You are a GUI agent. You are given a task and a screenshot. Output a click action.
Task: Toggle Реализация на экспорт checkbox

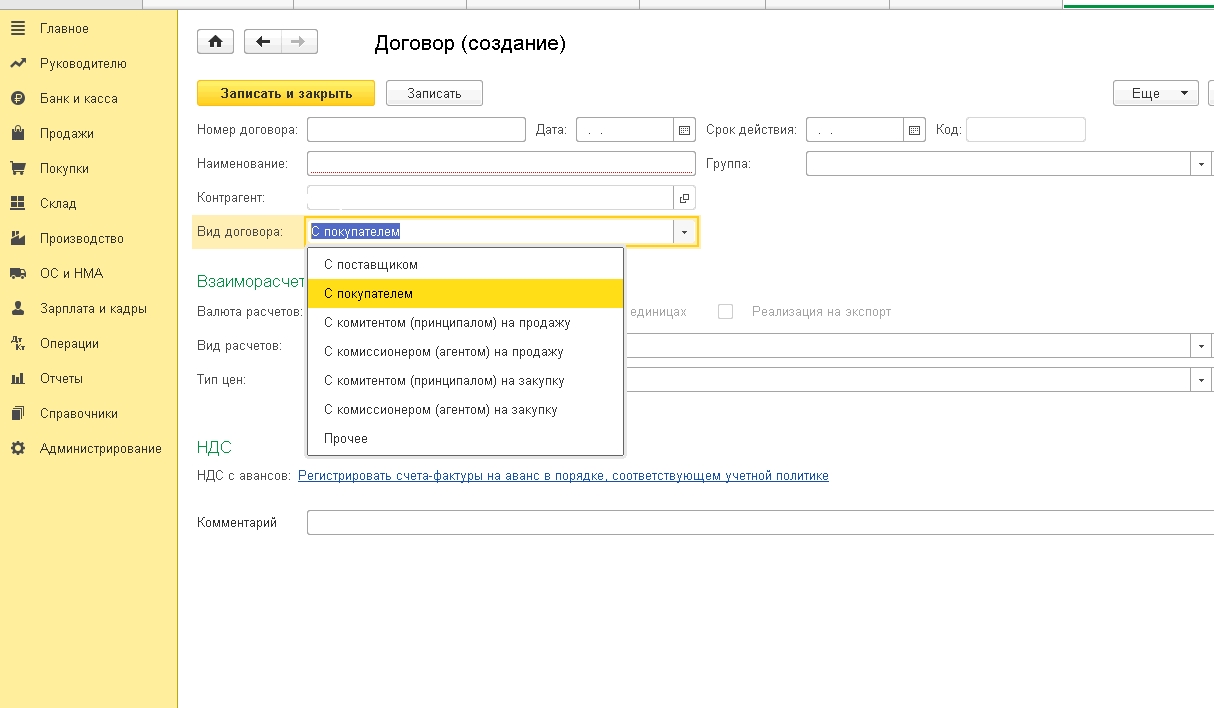tap(726, 312)
